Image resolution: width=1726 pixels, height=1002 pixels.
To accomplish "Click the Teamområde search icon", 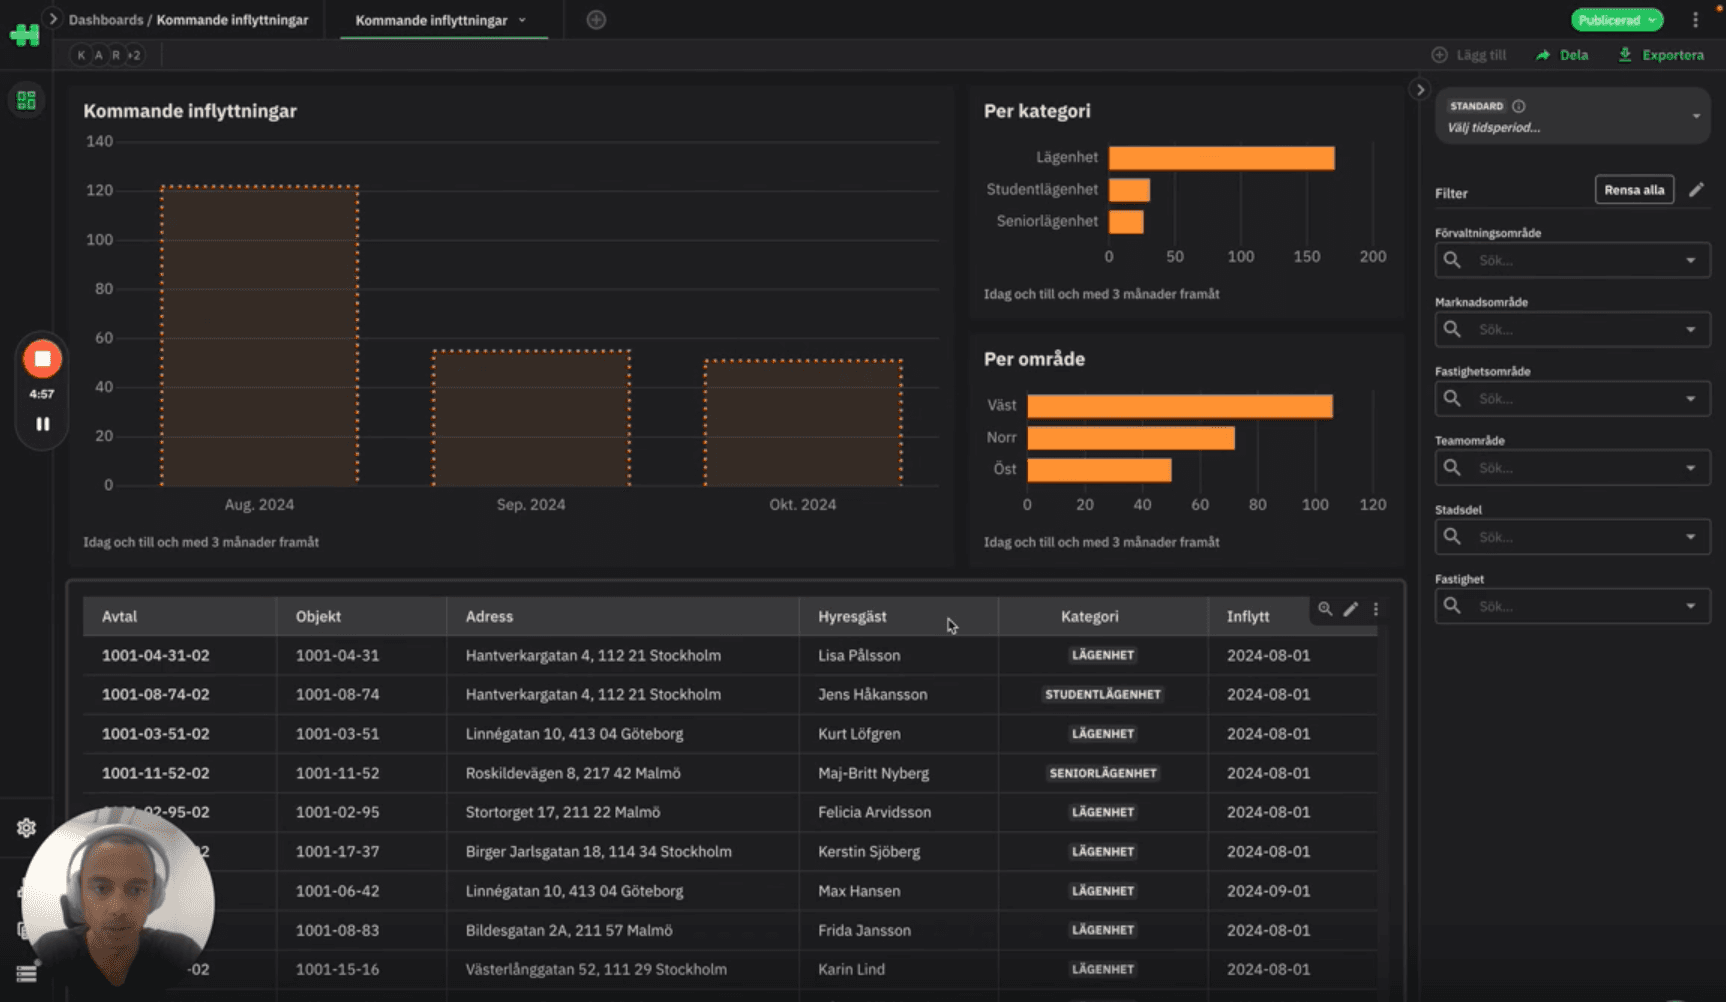I will (x=1452, y=468).
